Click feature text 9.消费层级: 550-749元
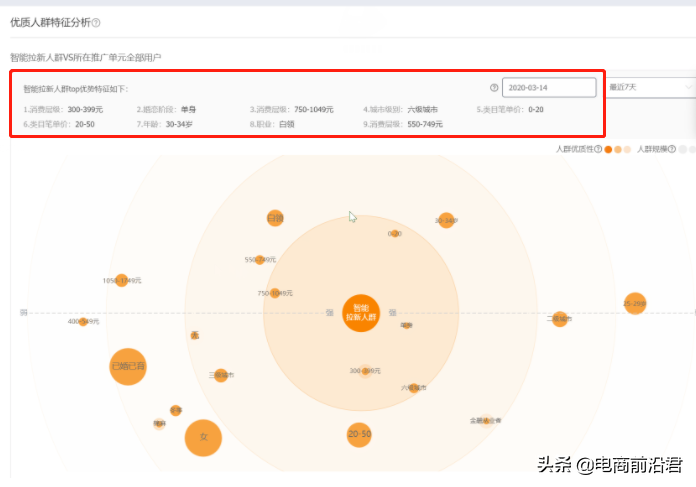The image size is (696, 487). click(403, 124)
